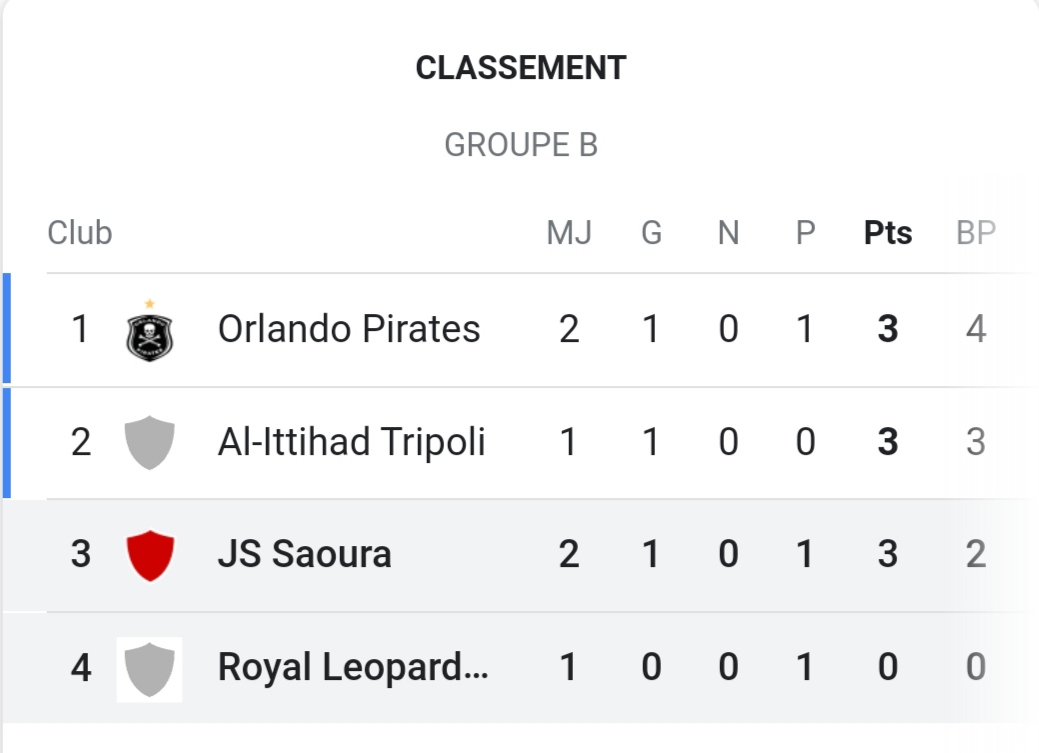Click the truncated Royal Leopard… name

[353, 667]
